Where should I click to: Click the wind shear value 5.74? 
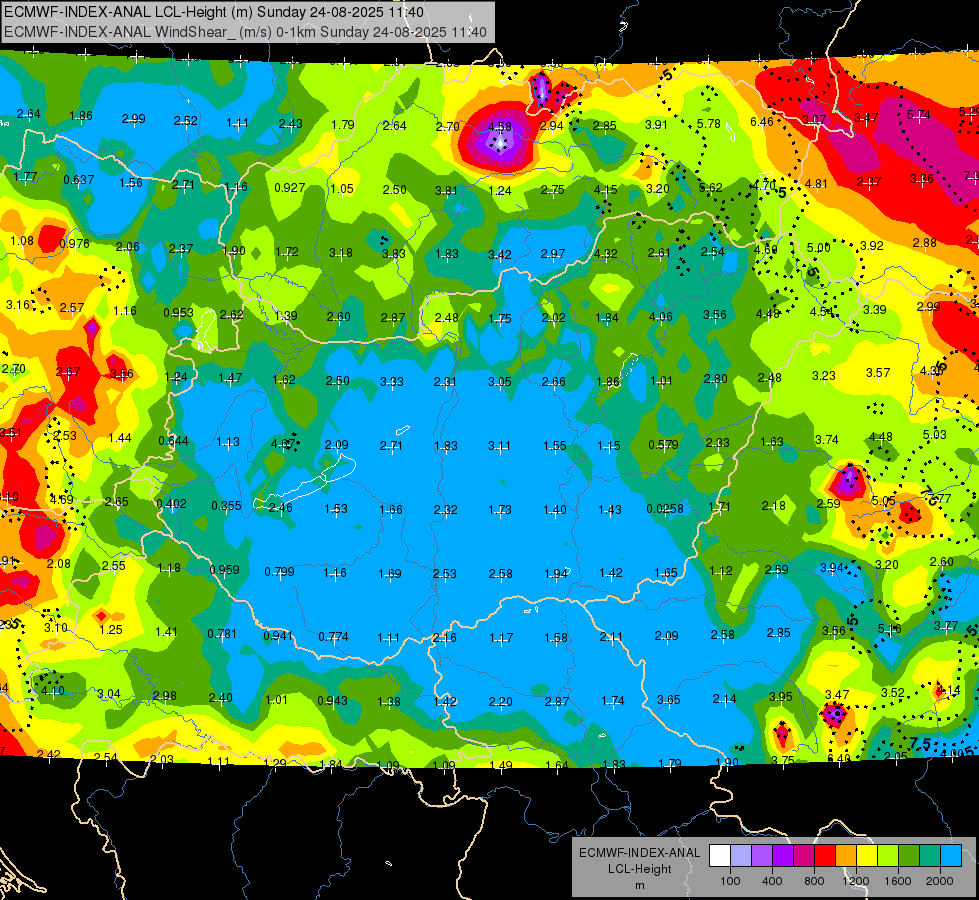(918, 114)
